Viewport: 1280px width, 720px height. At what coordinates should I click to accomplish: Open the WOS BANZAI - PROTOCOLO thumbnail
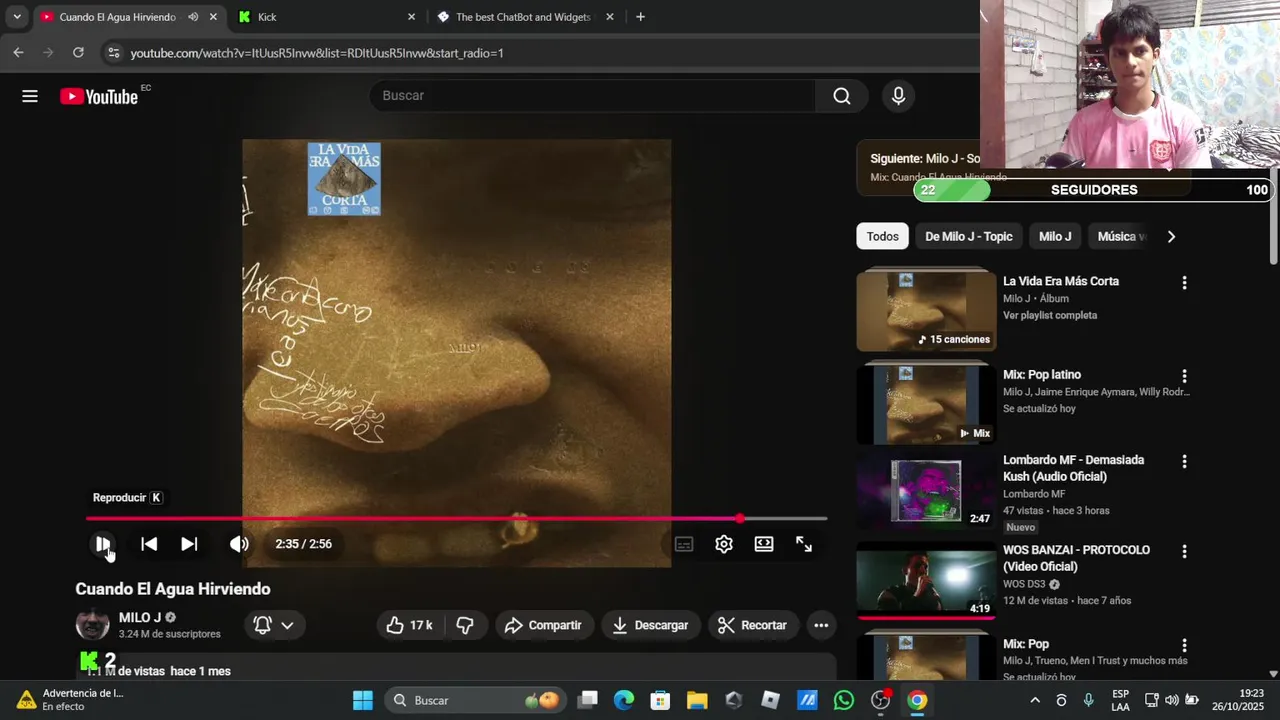[x=926, y=580]
